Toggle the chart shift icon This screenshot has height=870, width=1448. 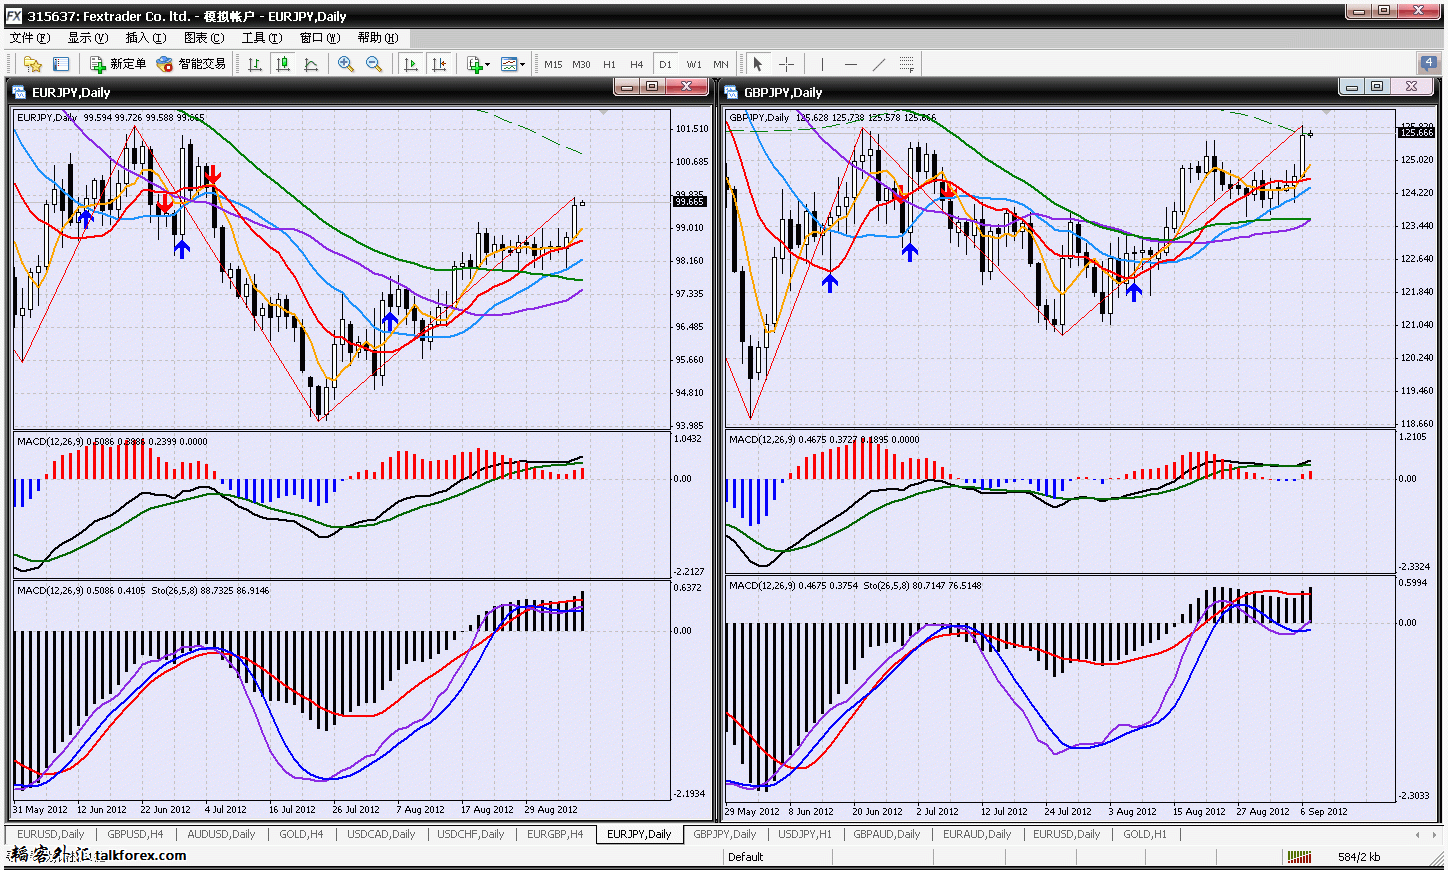(438, 64)
